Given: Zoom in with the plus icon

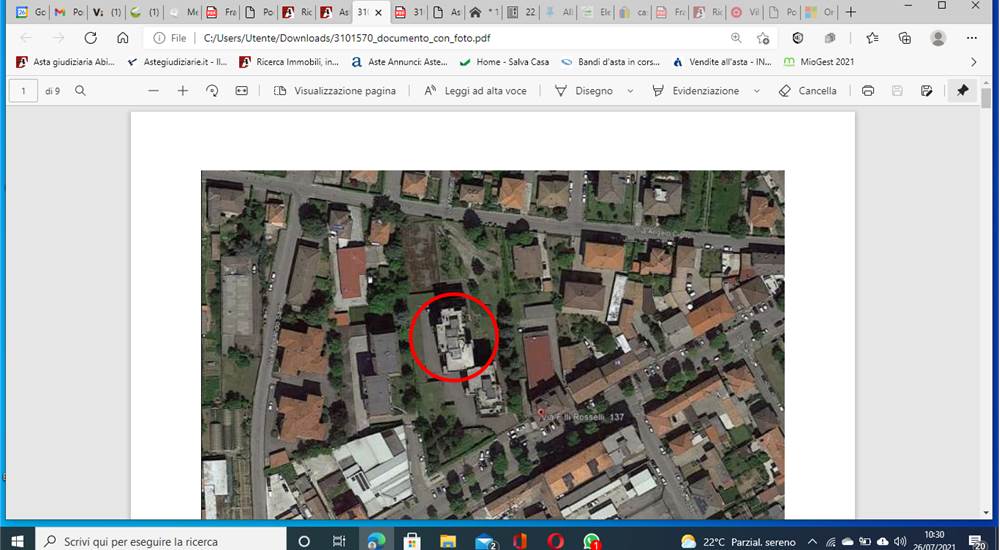Looking at the screenshot, I should [183, 91].
